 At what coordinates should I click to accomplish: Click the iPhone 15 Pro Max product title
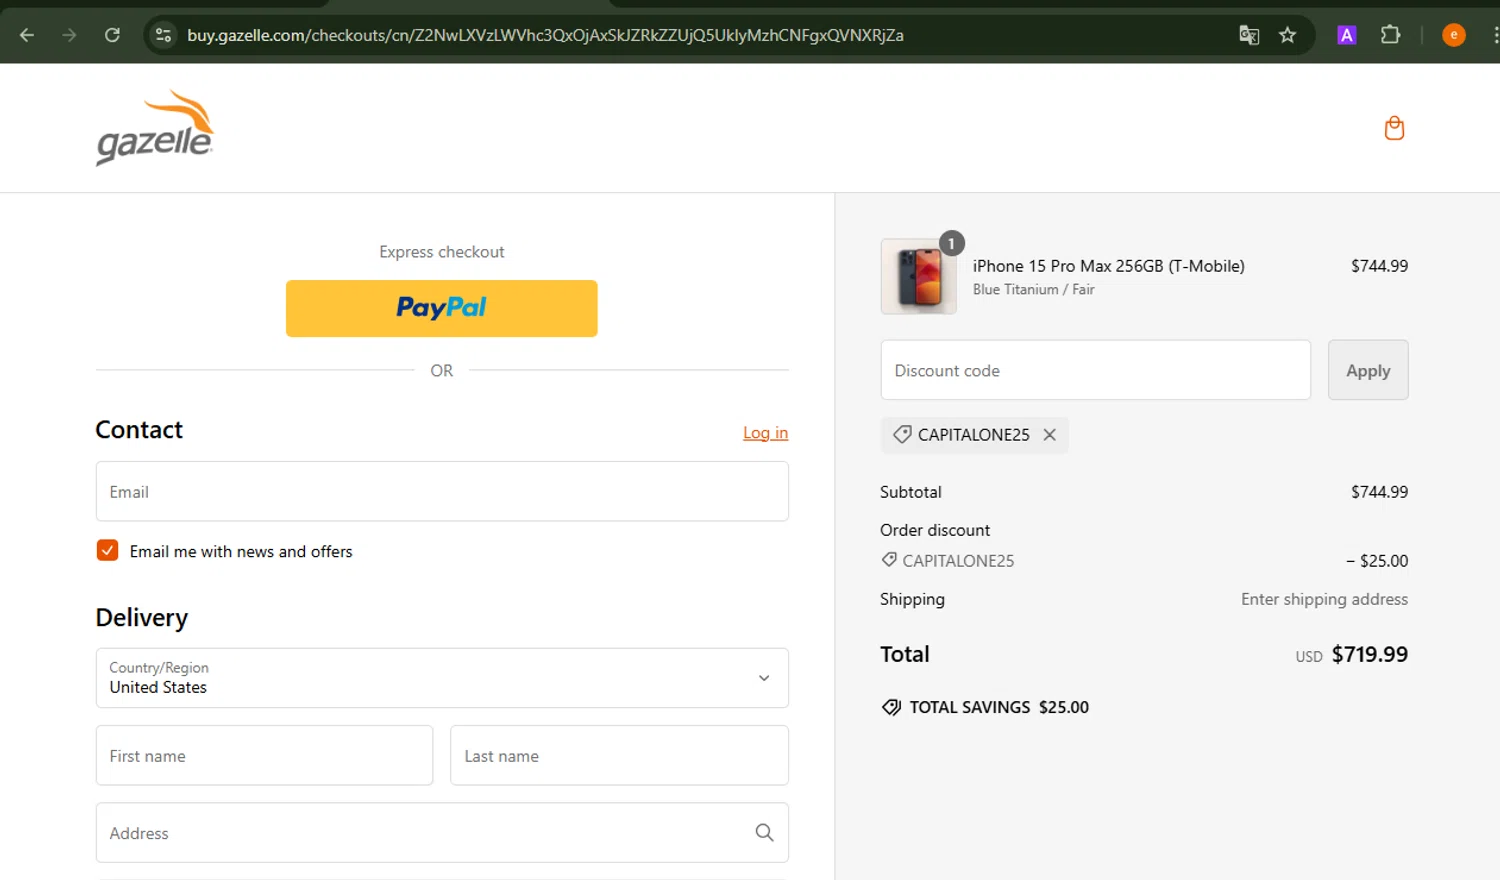coord(1108,266)
